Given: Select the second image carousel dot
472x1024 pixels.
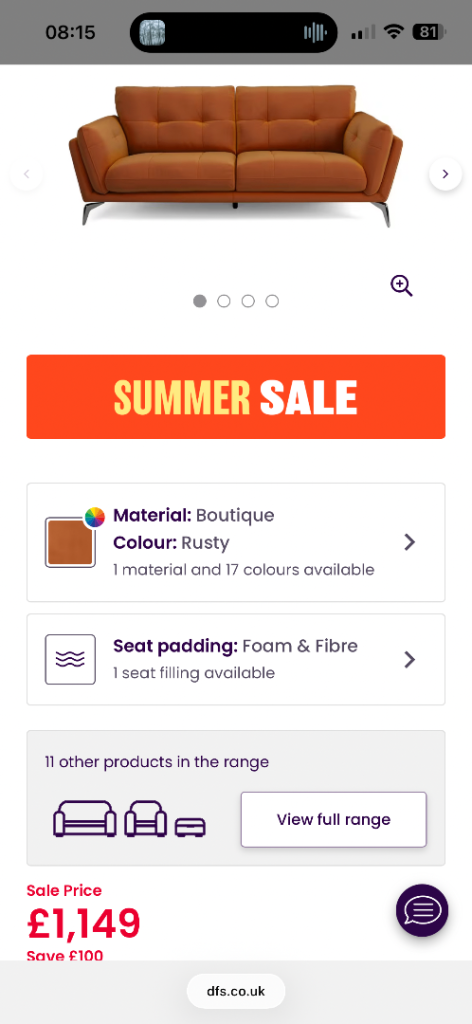Looking at the screenshot, I should pyautogui.click(x=224, y=301).
